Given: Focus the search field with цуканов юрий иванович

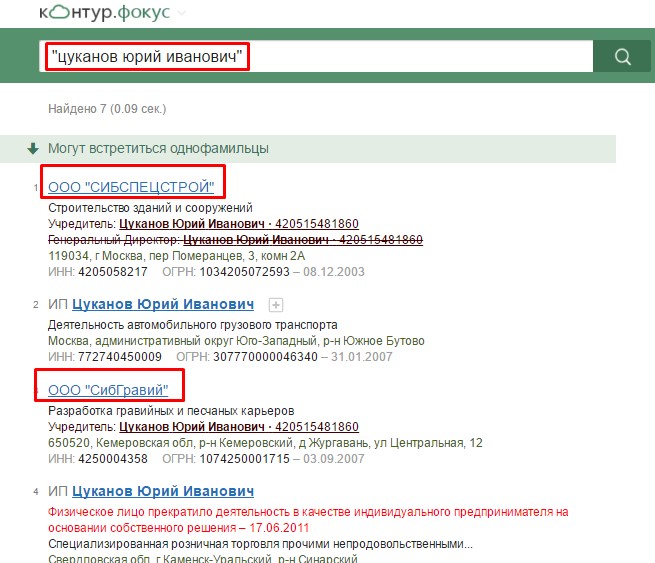Looking at the screenshot, I should click(x=316, y=56).
